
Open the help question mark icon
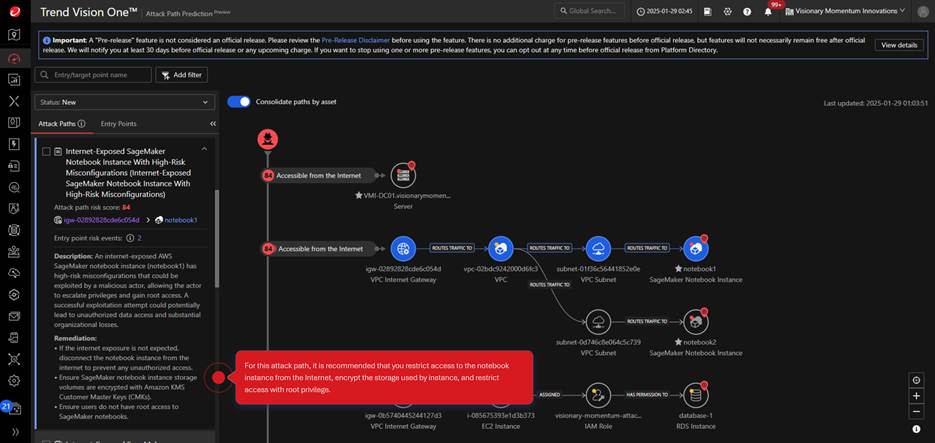click(747, 11)
